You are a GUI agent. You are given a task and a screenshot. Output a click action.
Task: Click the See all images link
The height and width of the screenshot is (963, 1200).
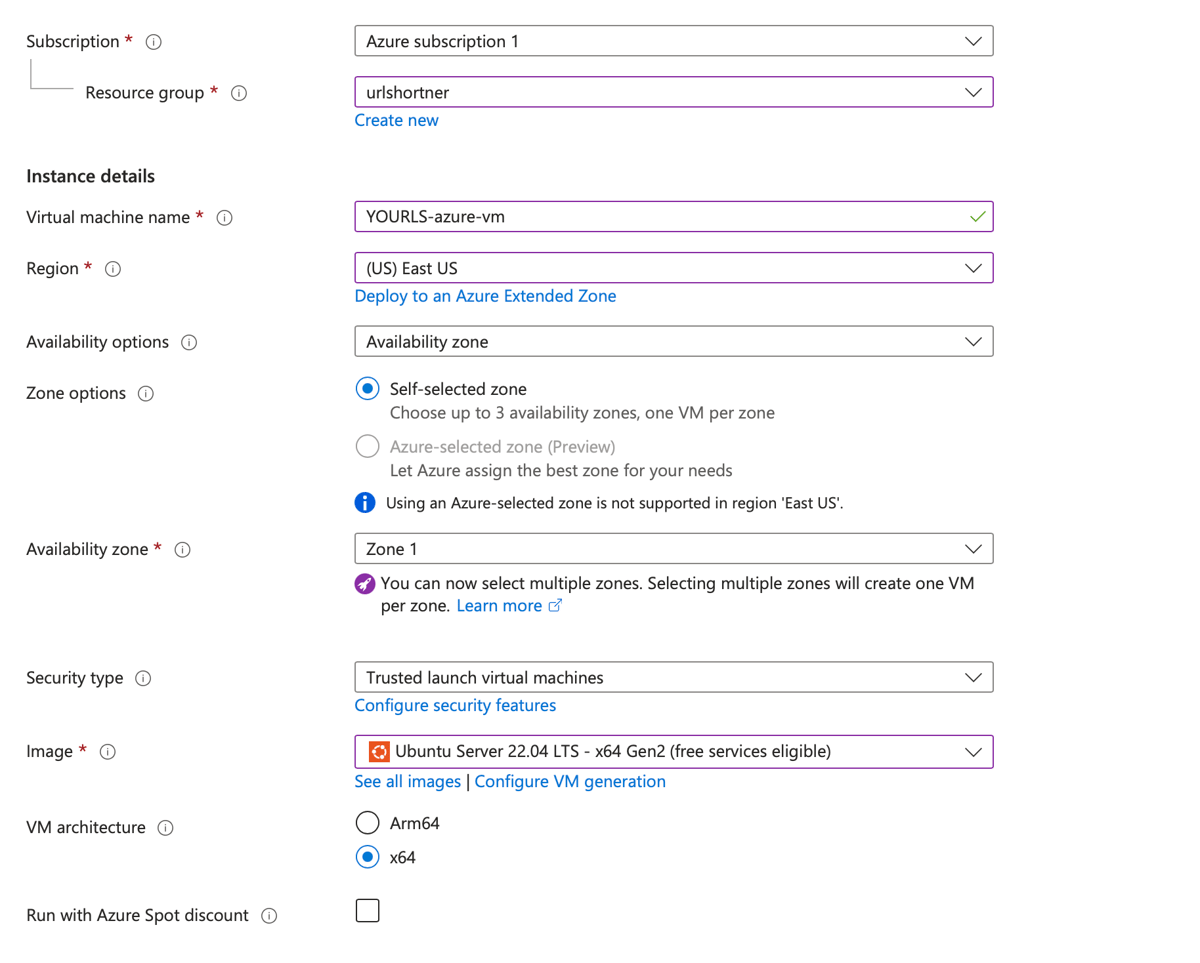[408, 782]
